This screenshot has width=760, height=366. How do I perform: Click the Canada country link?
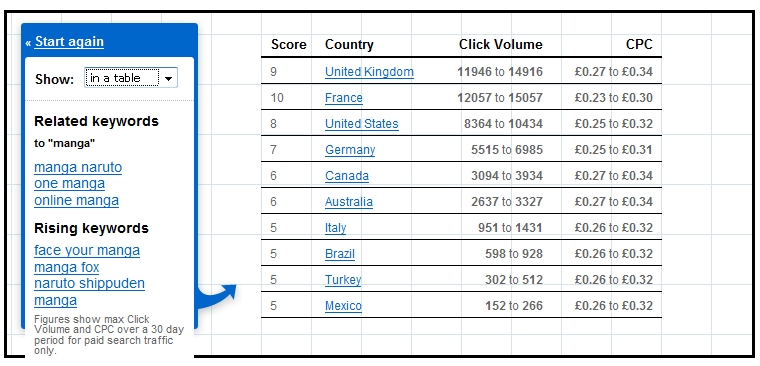point(347,175)
